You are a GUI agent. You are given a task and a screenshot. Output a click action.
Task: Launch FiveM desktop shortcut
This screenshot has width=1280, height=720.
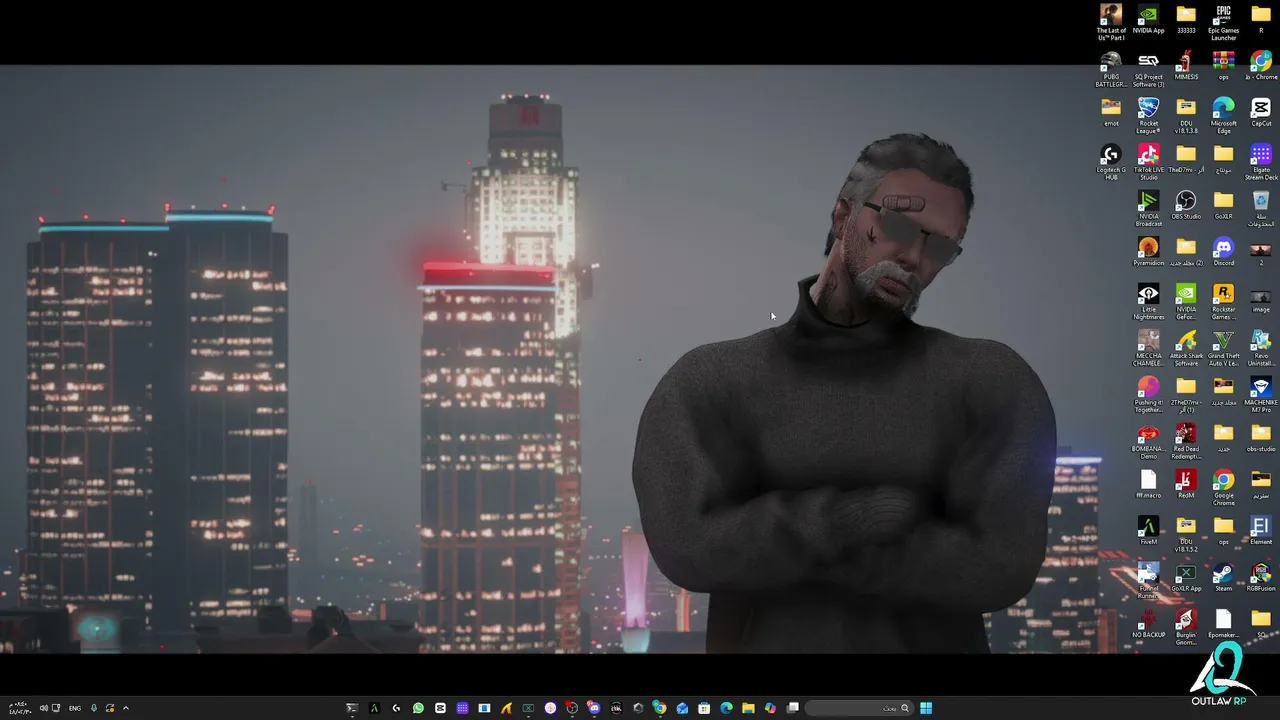click(x=1148, y=528)
